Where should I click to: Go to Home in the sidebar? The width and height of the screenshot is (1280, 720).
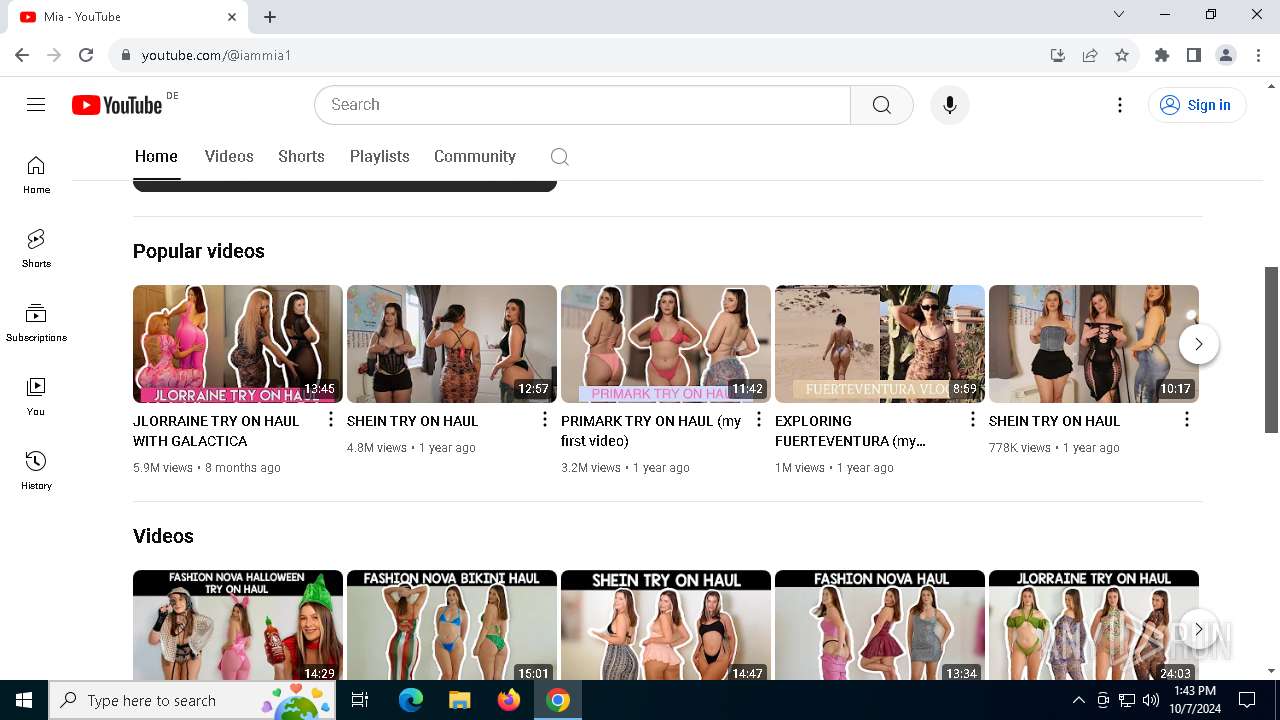point(36,174)
